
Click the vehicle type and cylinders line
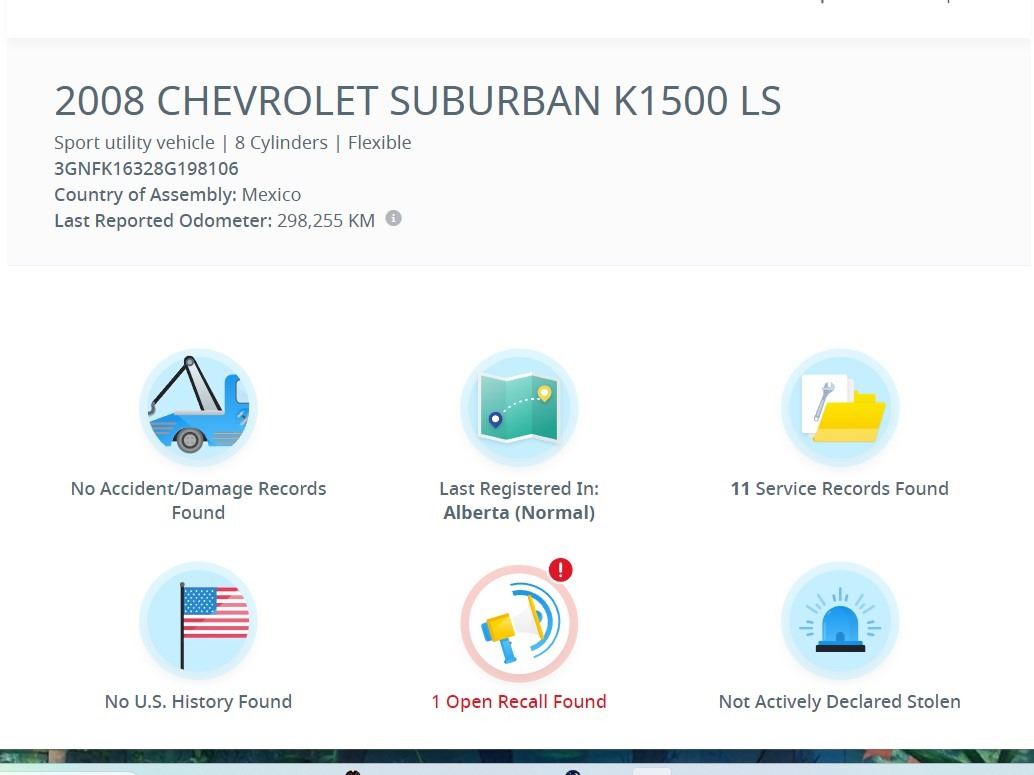(x=232, y=142)
